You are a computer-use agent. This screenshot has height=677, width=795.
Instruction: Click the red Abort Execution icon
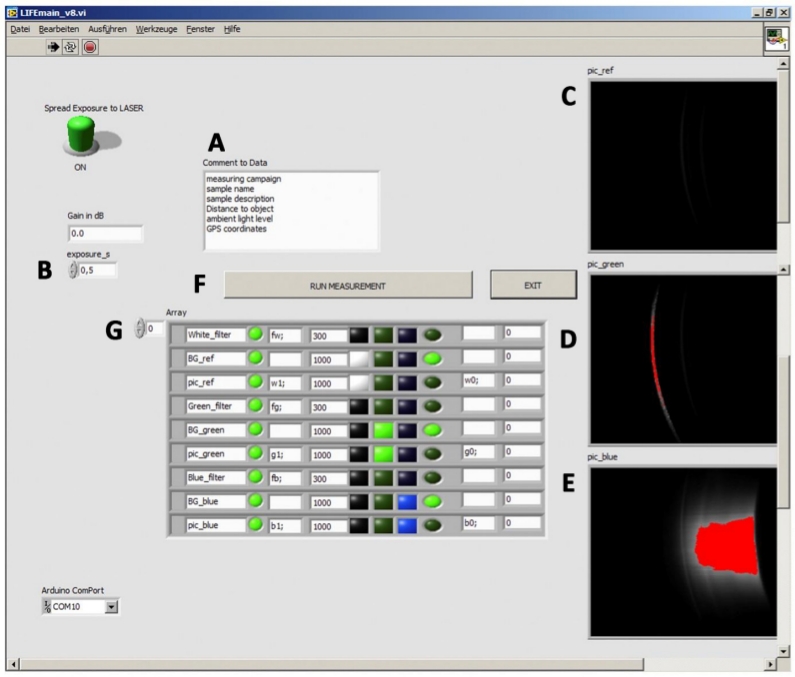(90, 47)
